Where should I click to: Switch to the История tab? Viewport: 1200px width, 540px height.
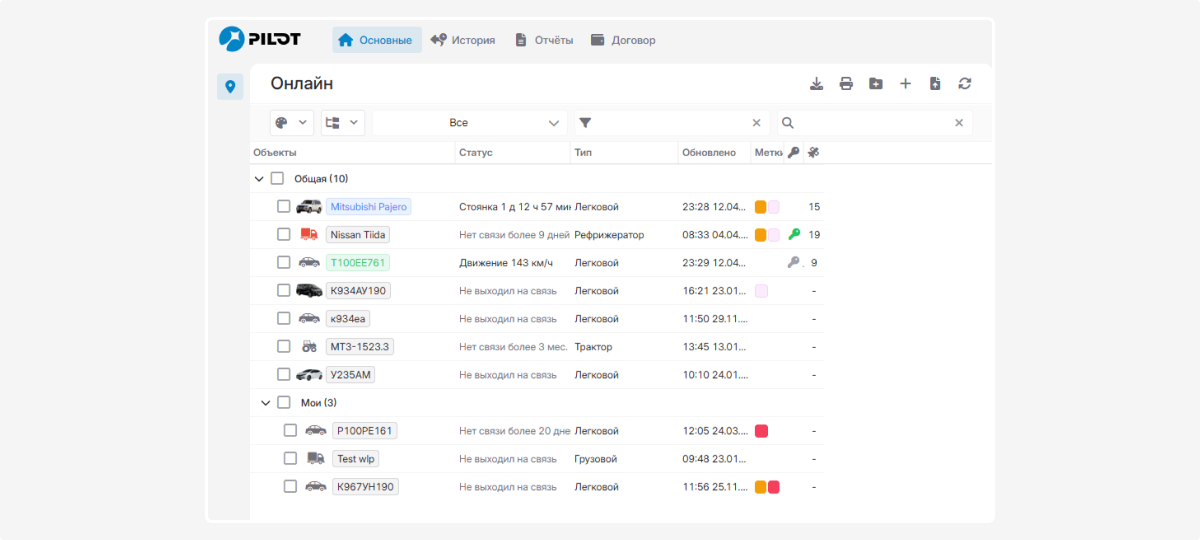coord(463,41)
